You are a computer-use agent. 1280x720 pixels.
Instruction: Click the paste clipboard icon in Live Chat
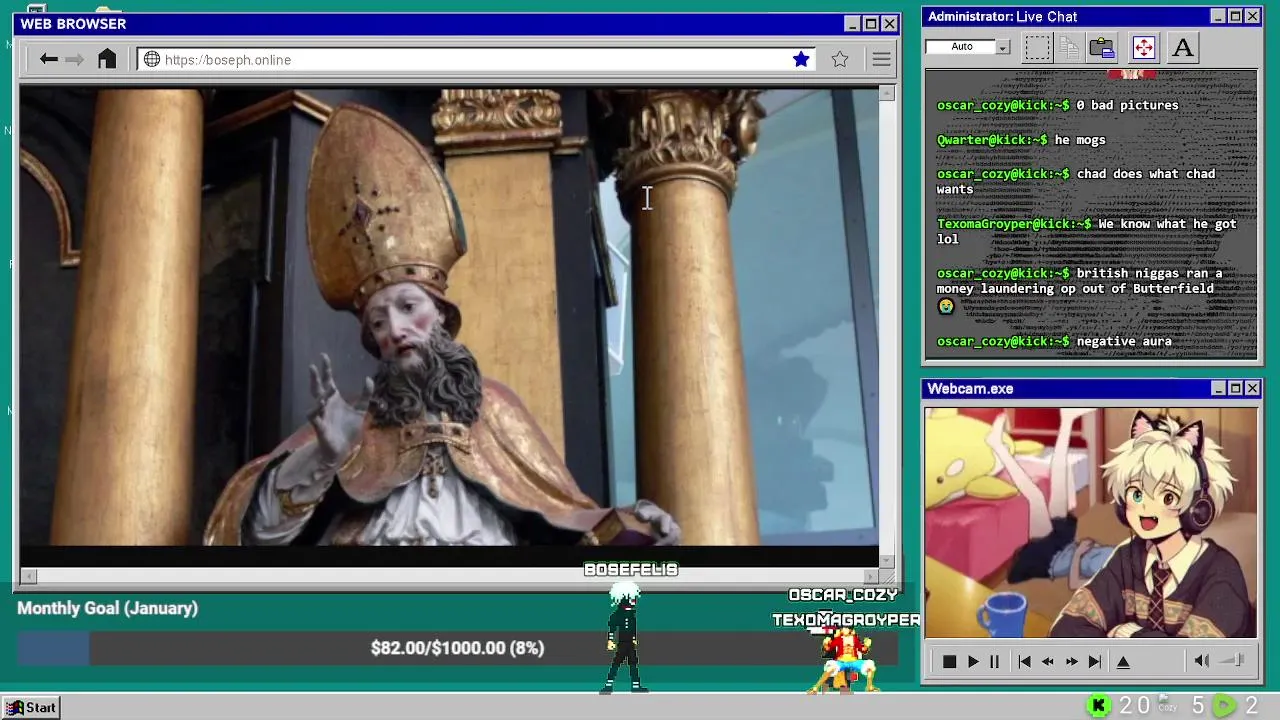[x=1102, y=47]
